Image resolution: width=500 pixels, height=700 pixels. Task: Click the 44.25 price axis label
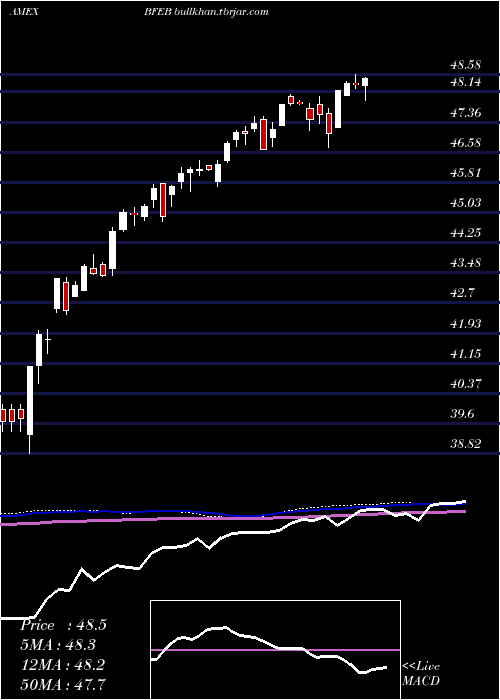point(465,233)
